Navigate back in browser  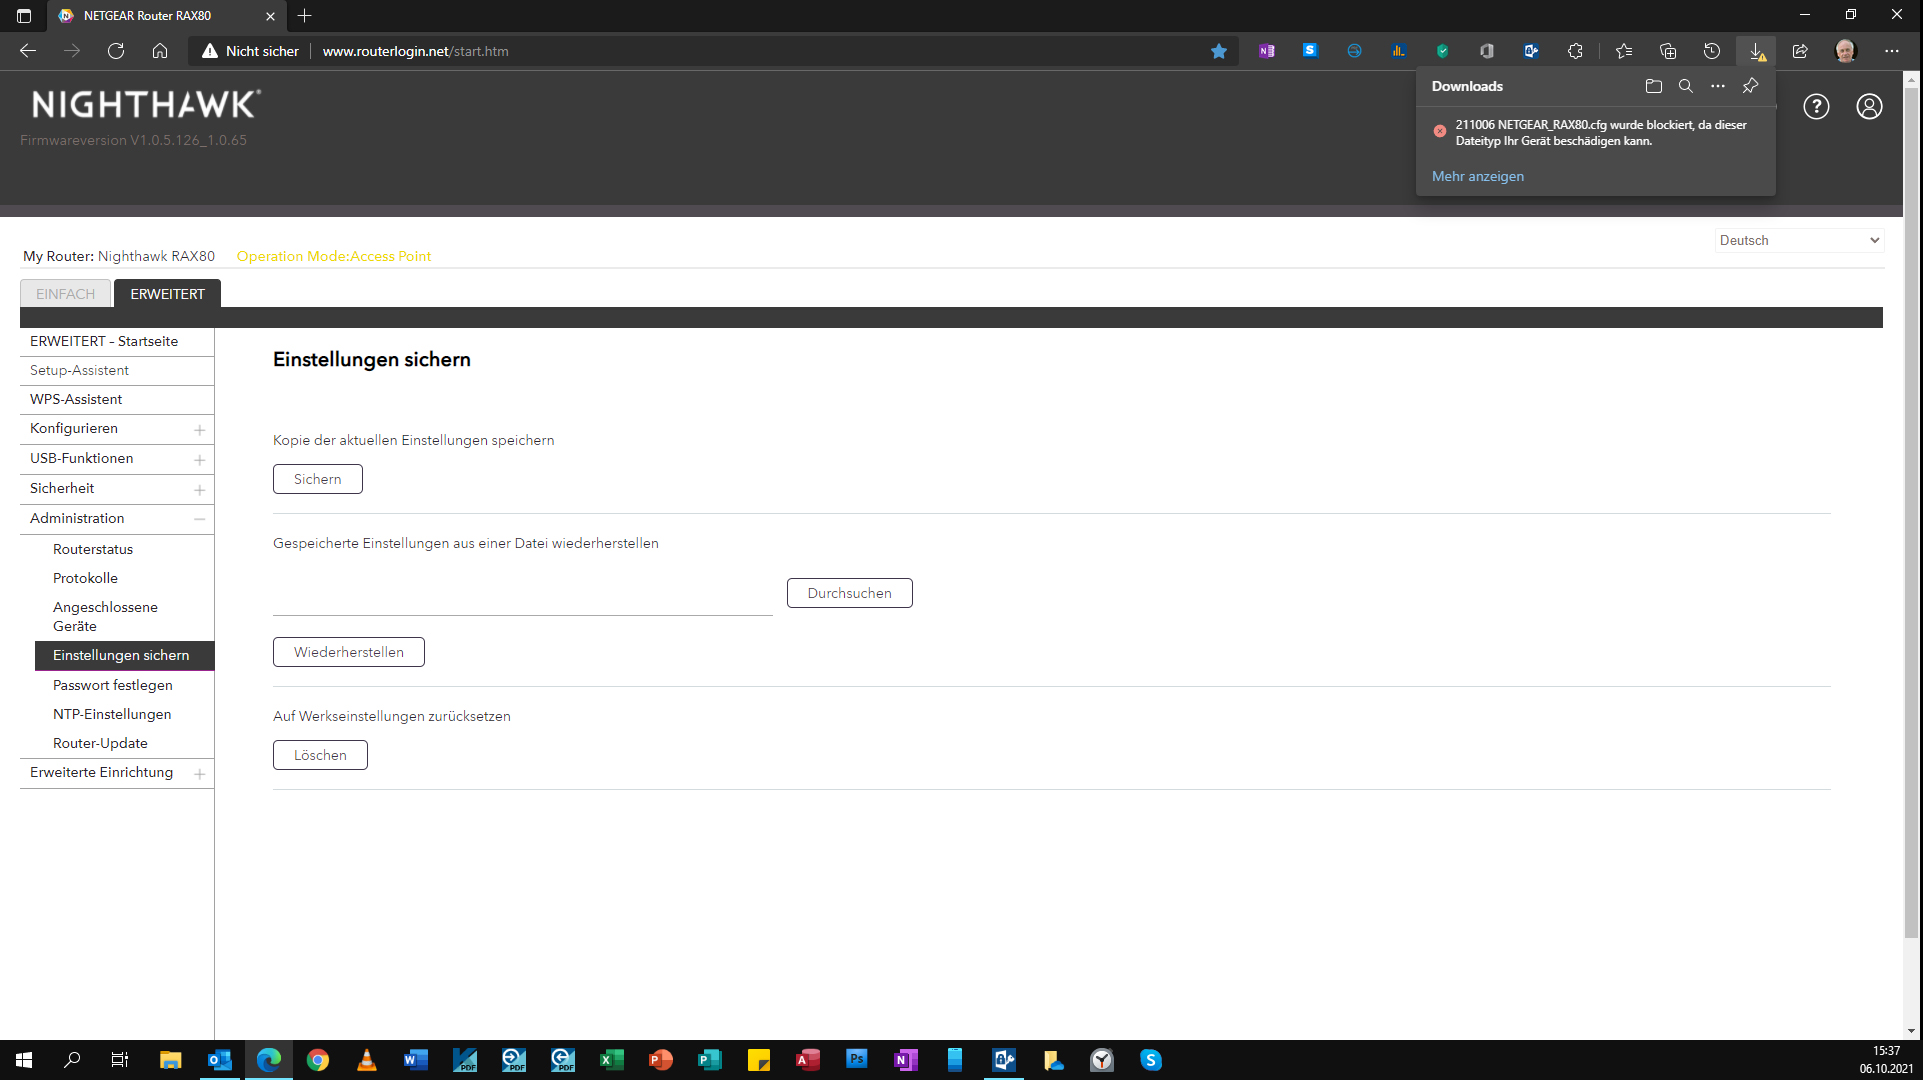pos(28,51)
